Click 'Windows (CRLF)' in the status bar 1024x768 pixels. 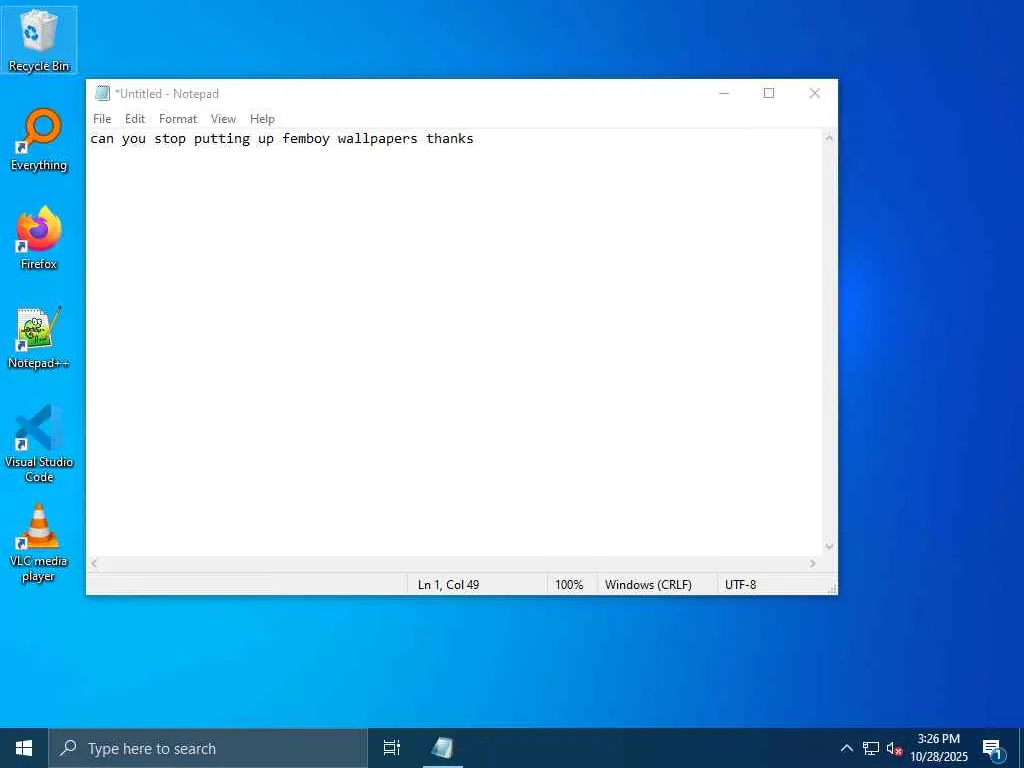(x=648, y=584)
